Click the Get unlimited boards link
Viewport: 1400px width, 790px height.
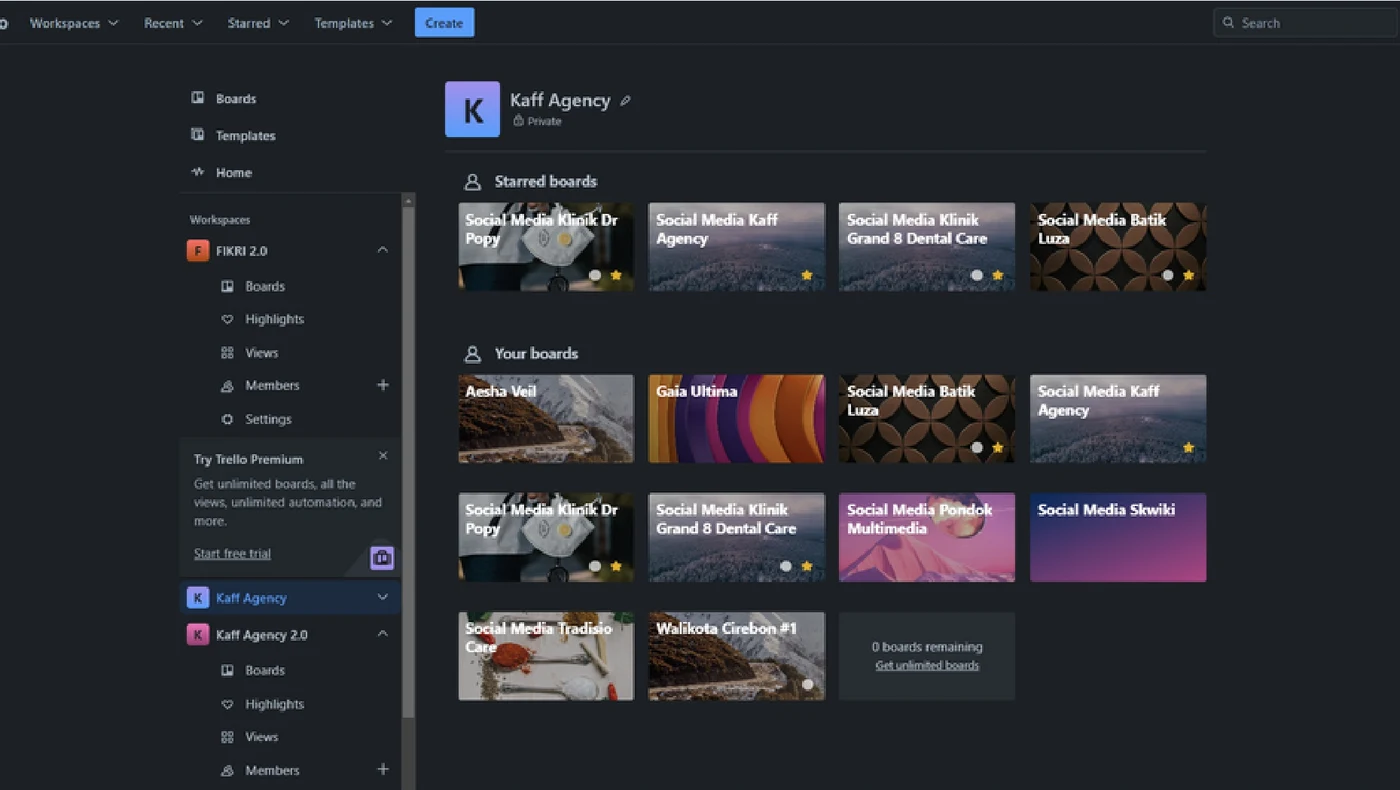(x=927, y=666)
